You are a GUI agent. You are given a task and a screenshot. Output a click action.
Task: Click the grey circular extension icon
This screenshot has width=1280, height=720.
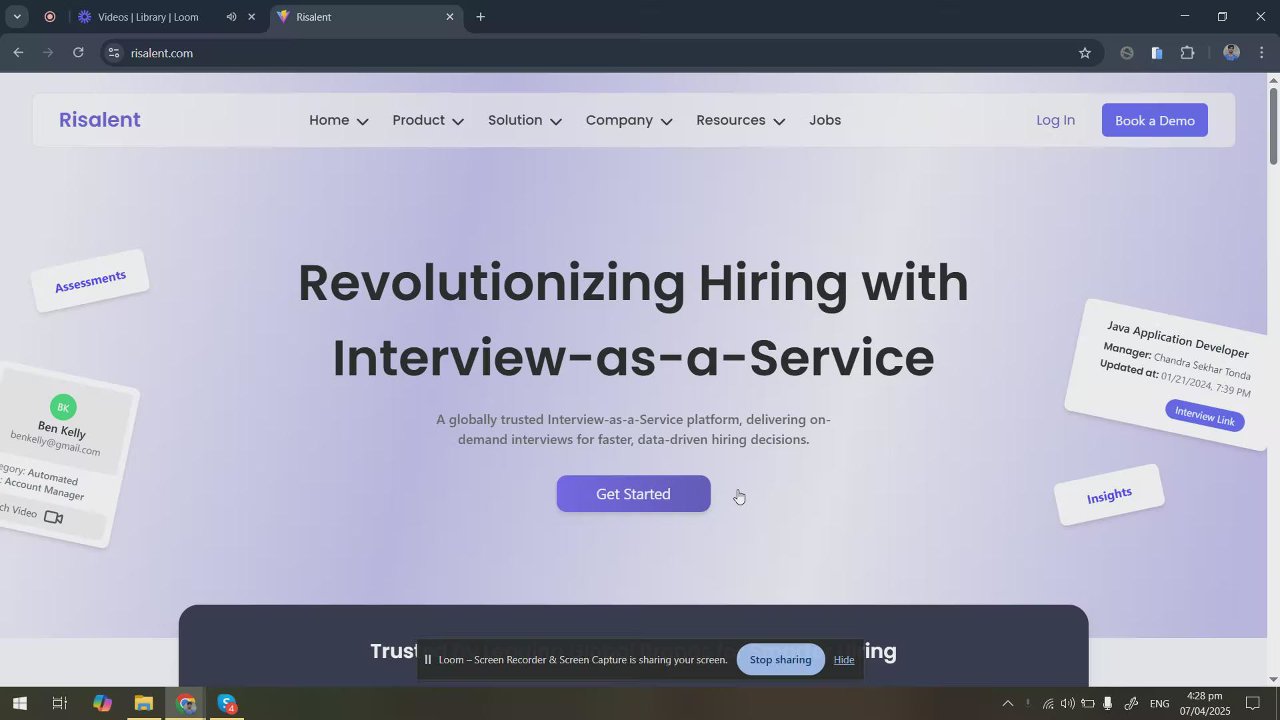click(1127, 53)
